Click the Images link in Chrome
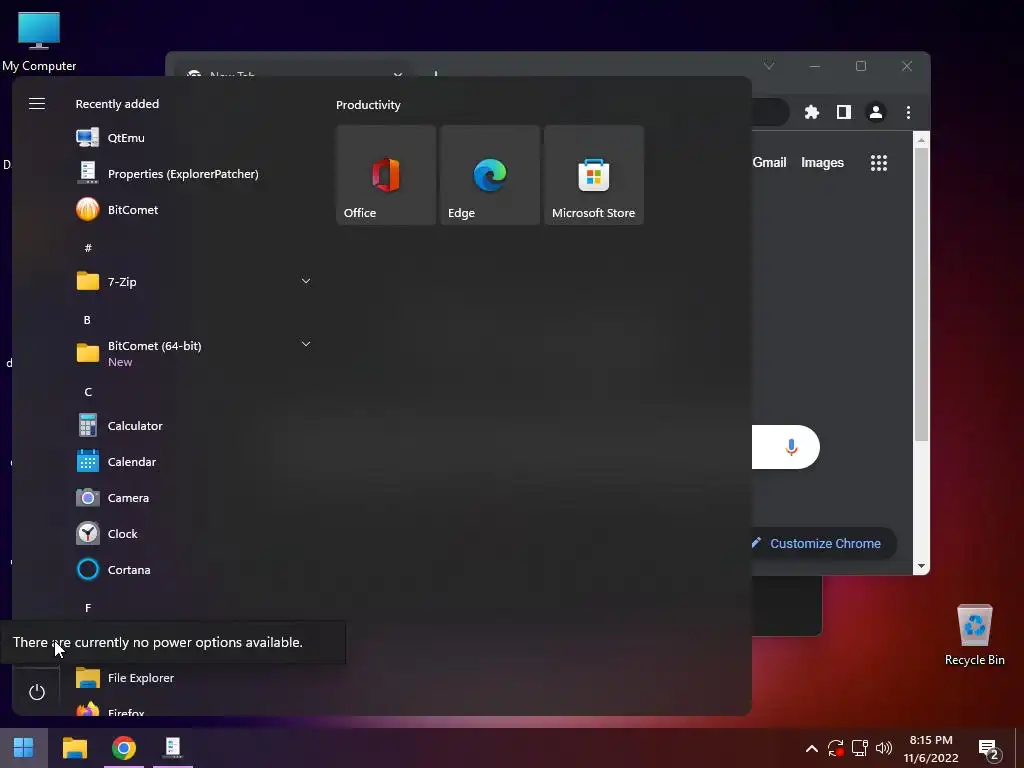The image size is (1024, 768). pos(822,163)
